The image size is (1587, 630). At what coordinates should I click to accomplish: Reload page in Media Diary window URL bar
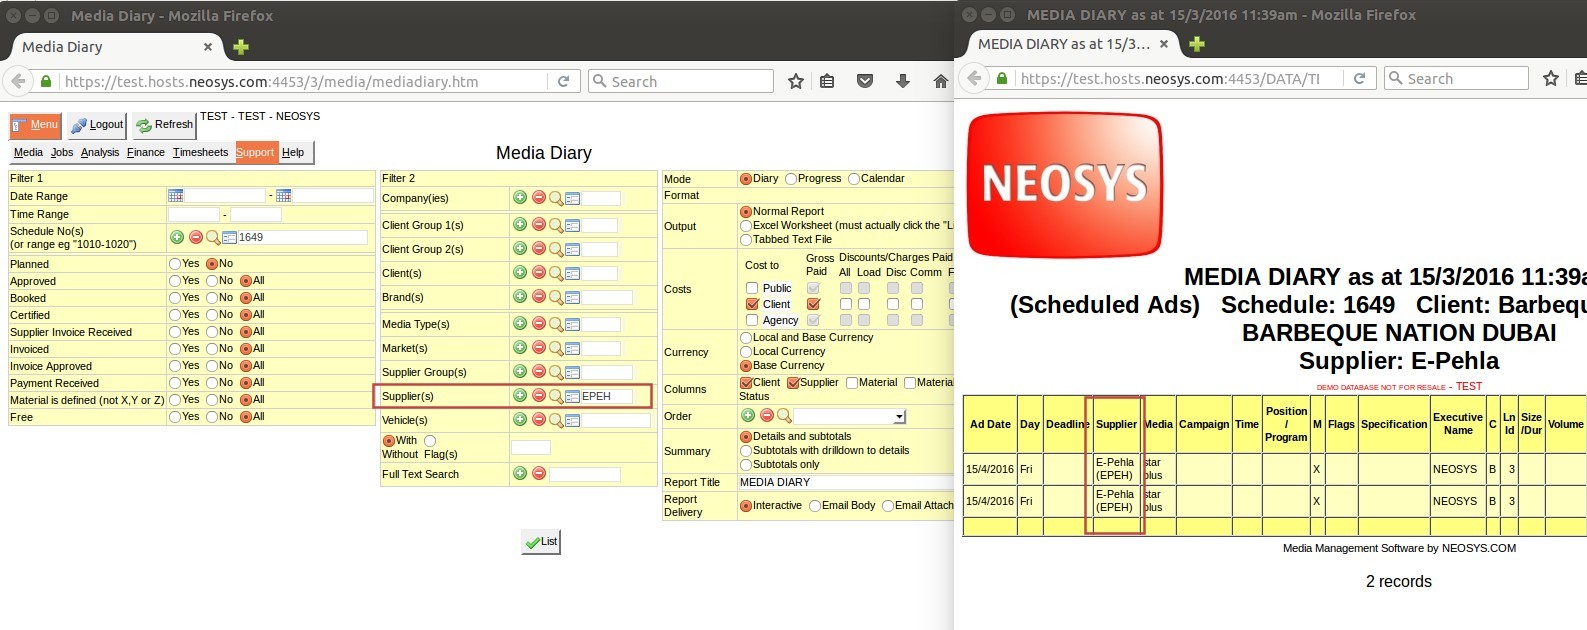[x=563, y=81]
